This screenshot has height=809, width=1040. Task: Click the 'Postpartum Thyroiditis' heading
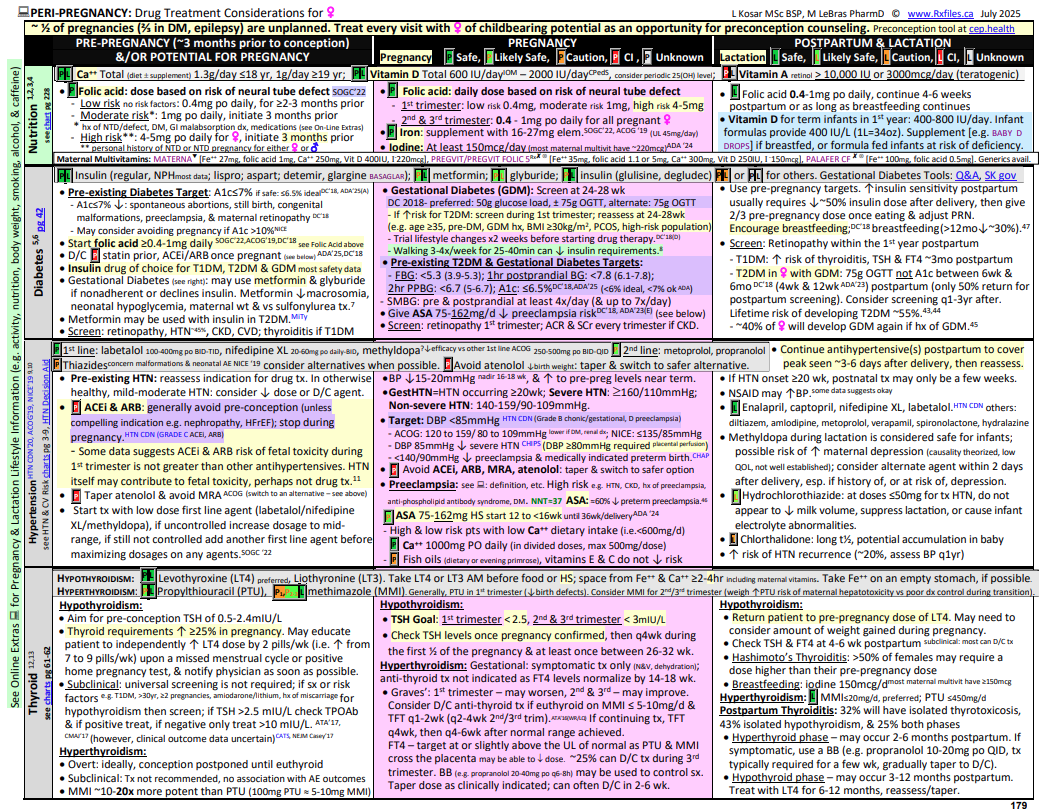click(777, 711)
